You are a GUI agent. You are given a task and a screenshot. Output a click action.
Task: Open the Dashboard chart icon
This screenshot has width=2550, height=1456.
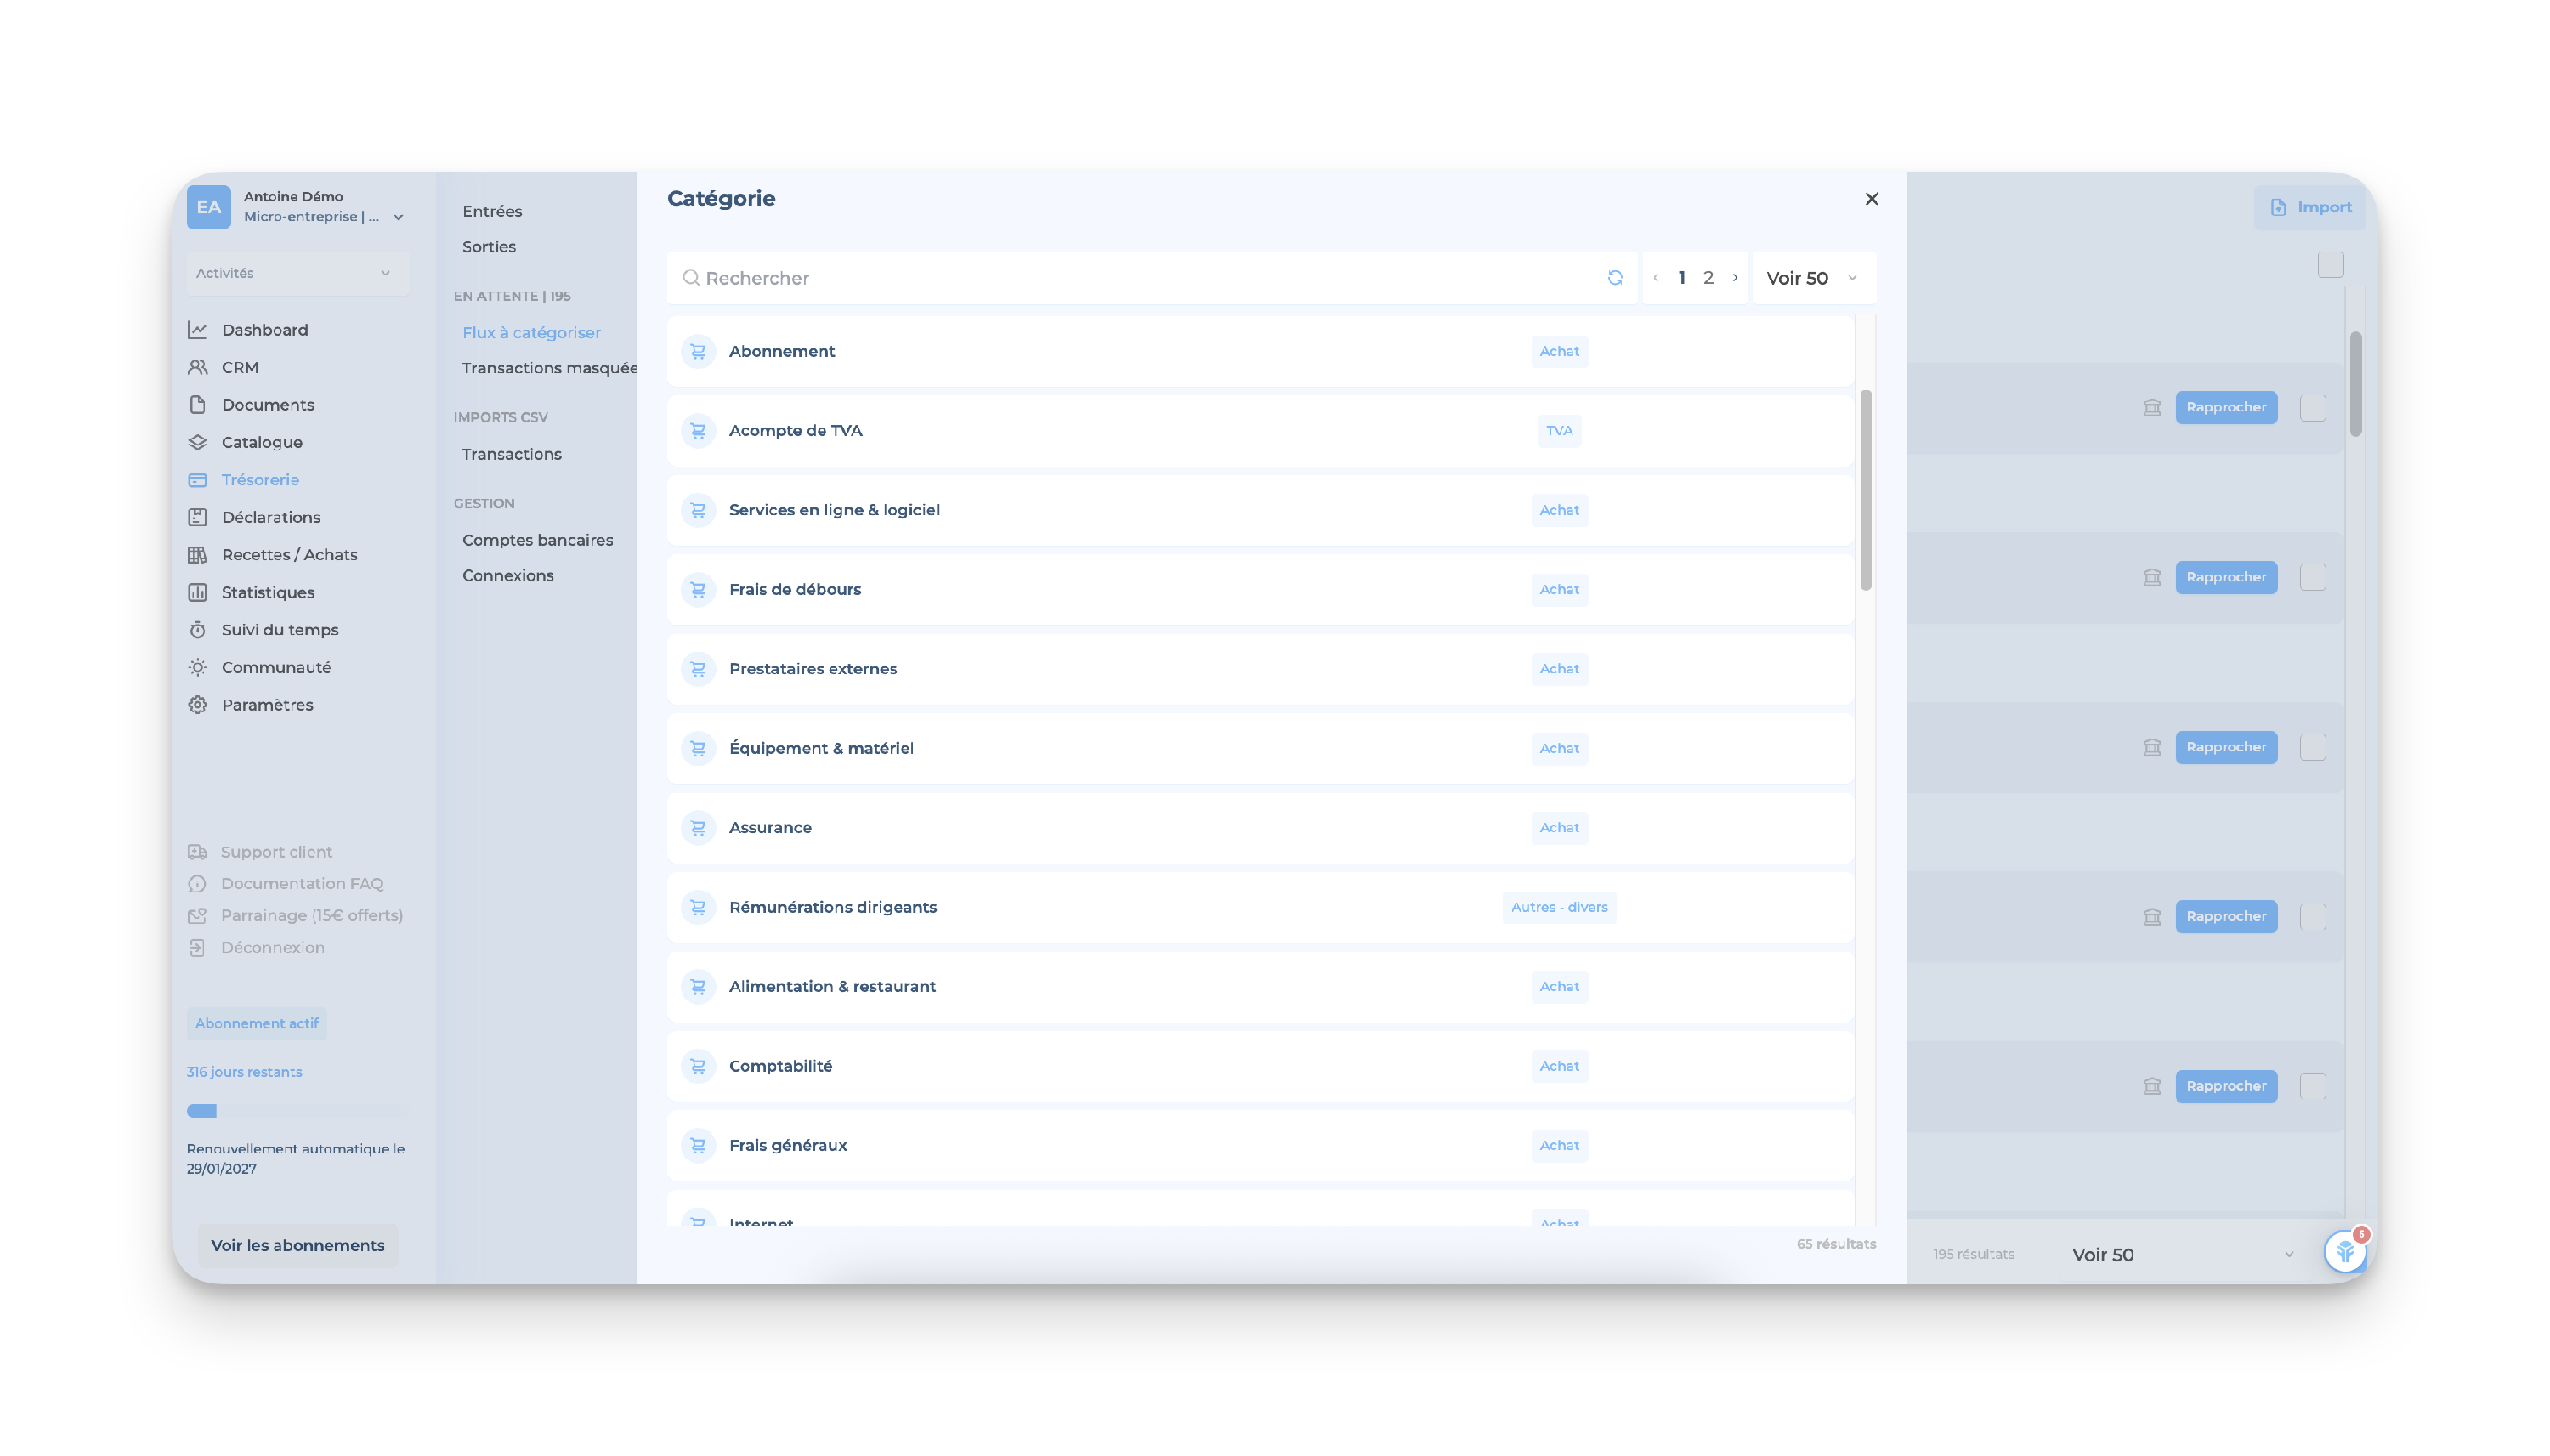tap(198, 330)
